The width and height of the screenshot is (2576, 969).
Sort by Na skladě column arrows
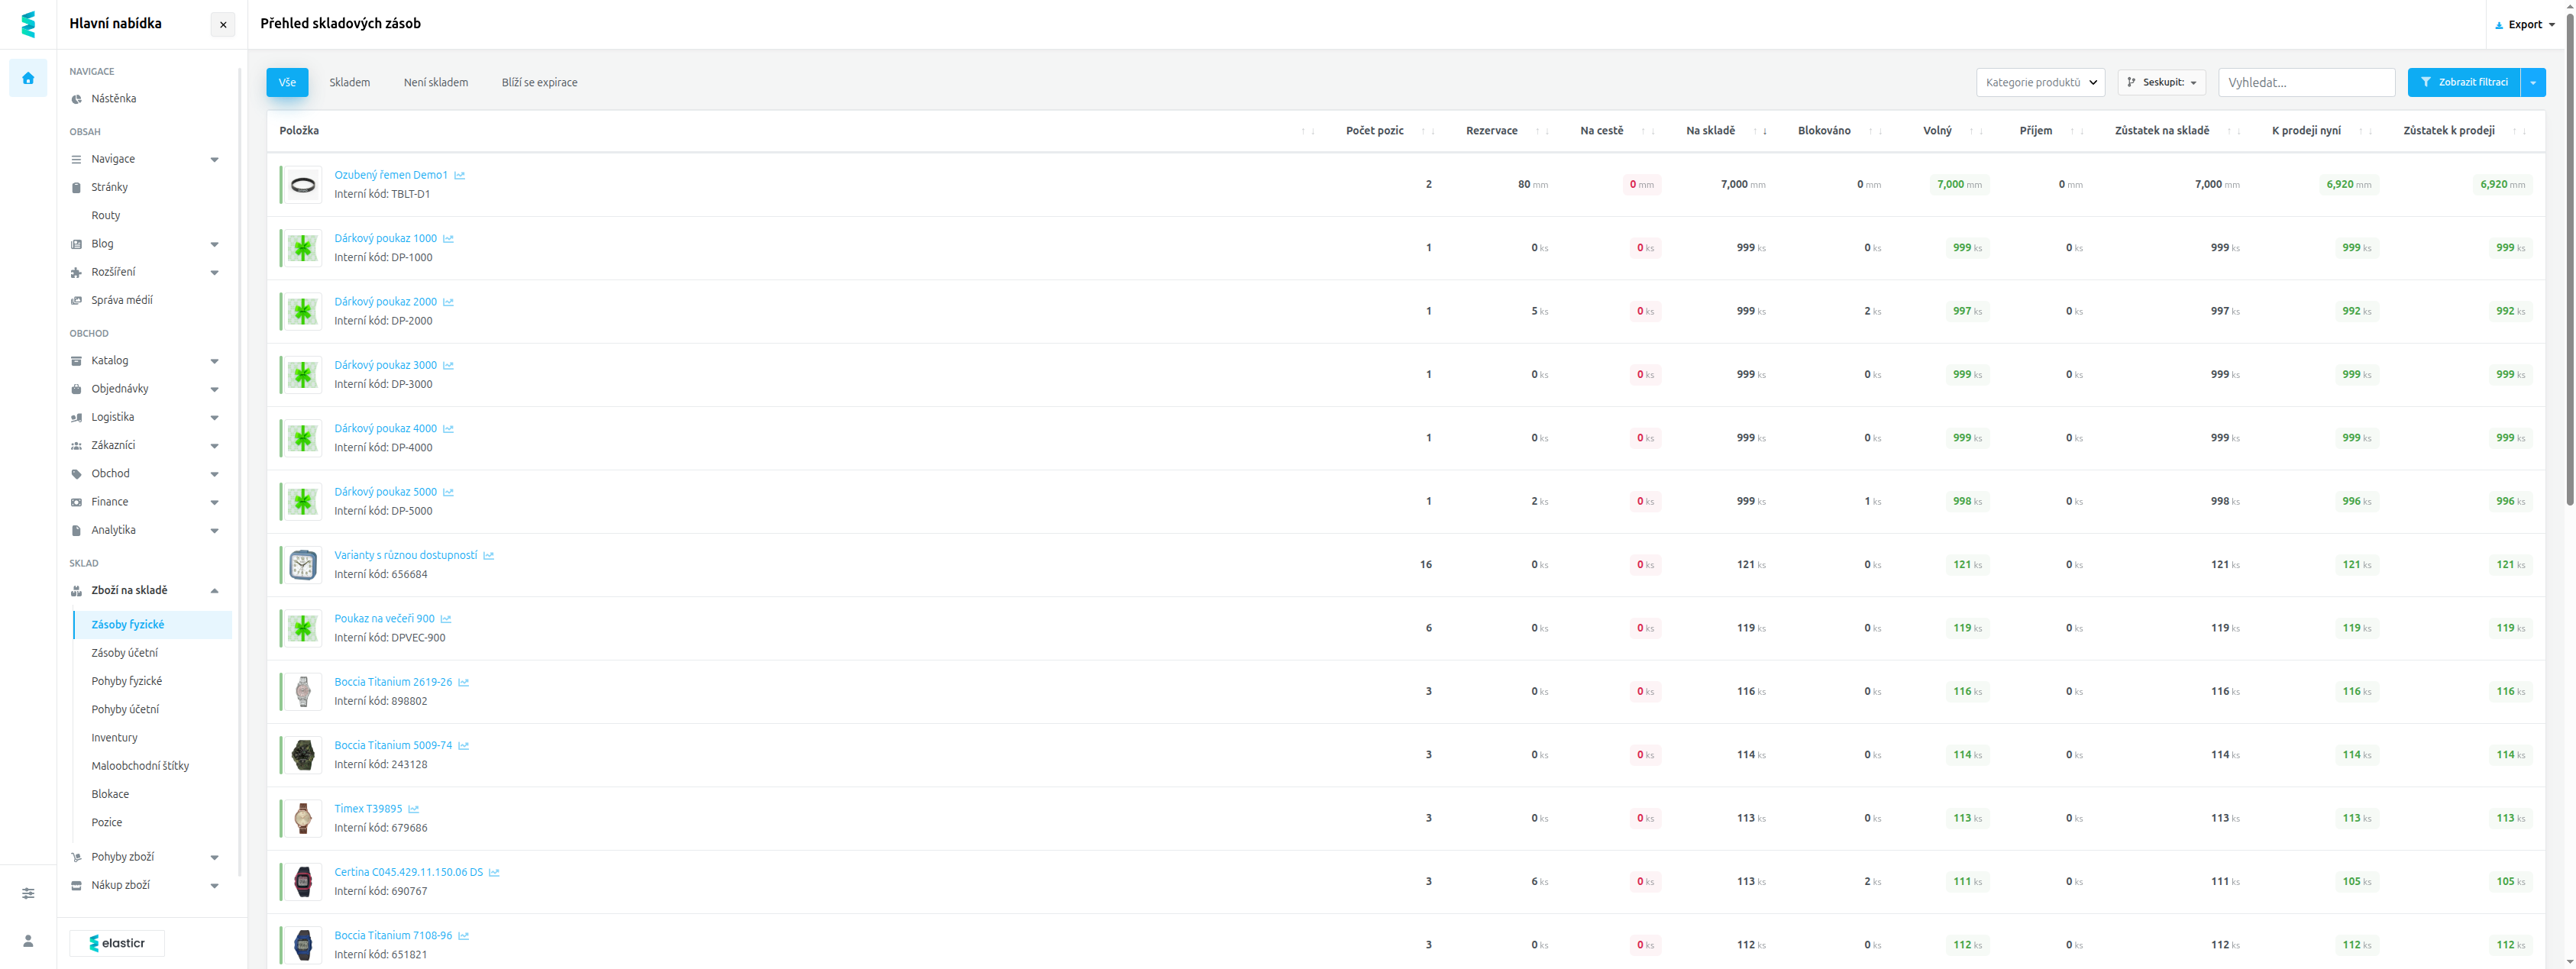click(x=1760, y=131)
